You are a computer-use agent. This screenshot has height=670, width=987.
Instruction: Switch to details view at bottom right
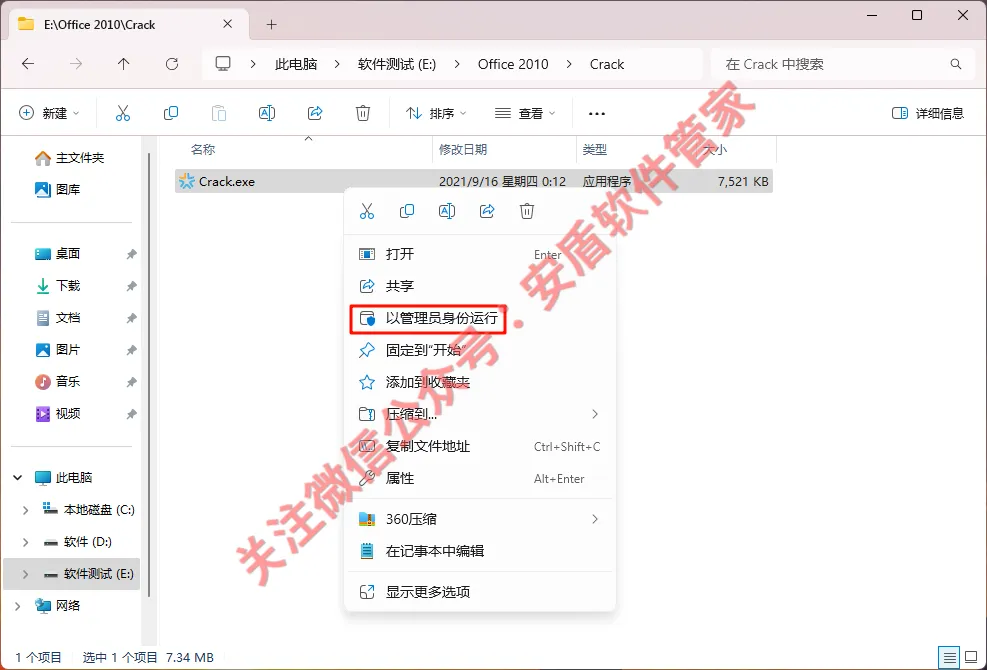point(949,657)
